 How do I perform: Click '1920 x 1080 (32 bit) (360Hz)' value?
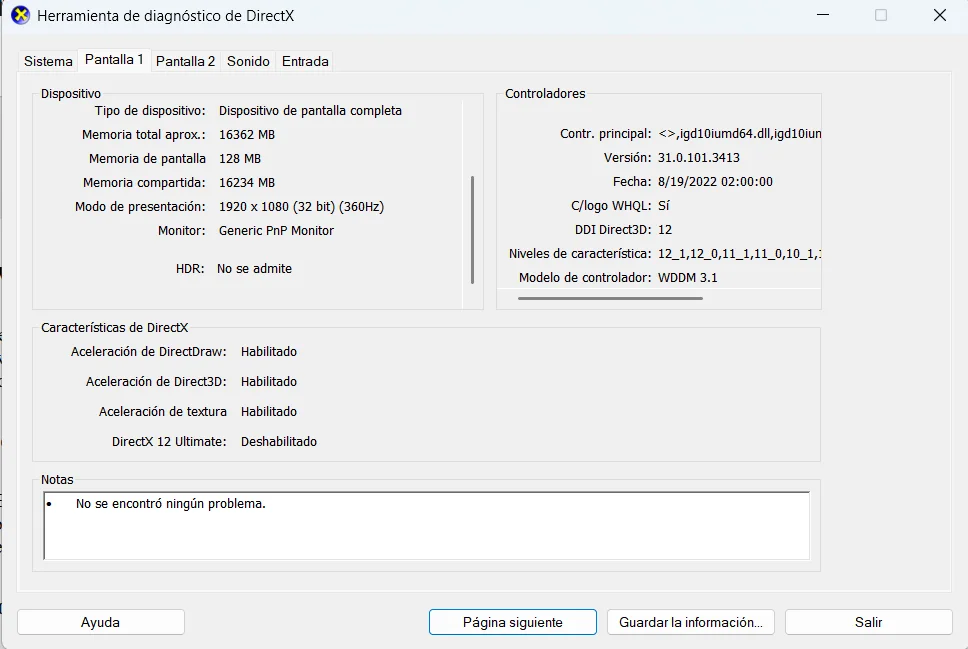point(301,207)
